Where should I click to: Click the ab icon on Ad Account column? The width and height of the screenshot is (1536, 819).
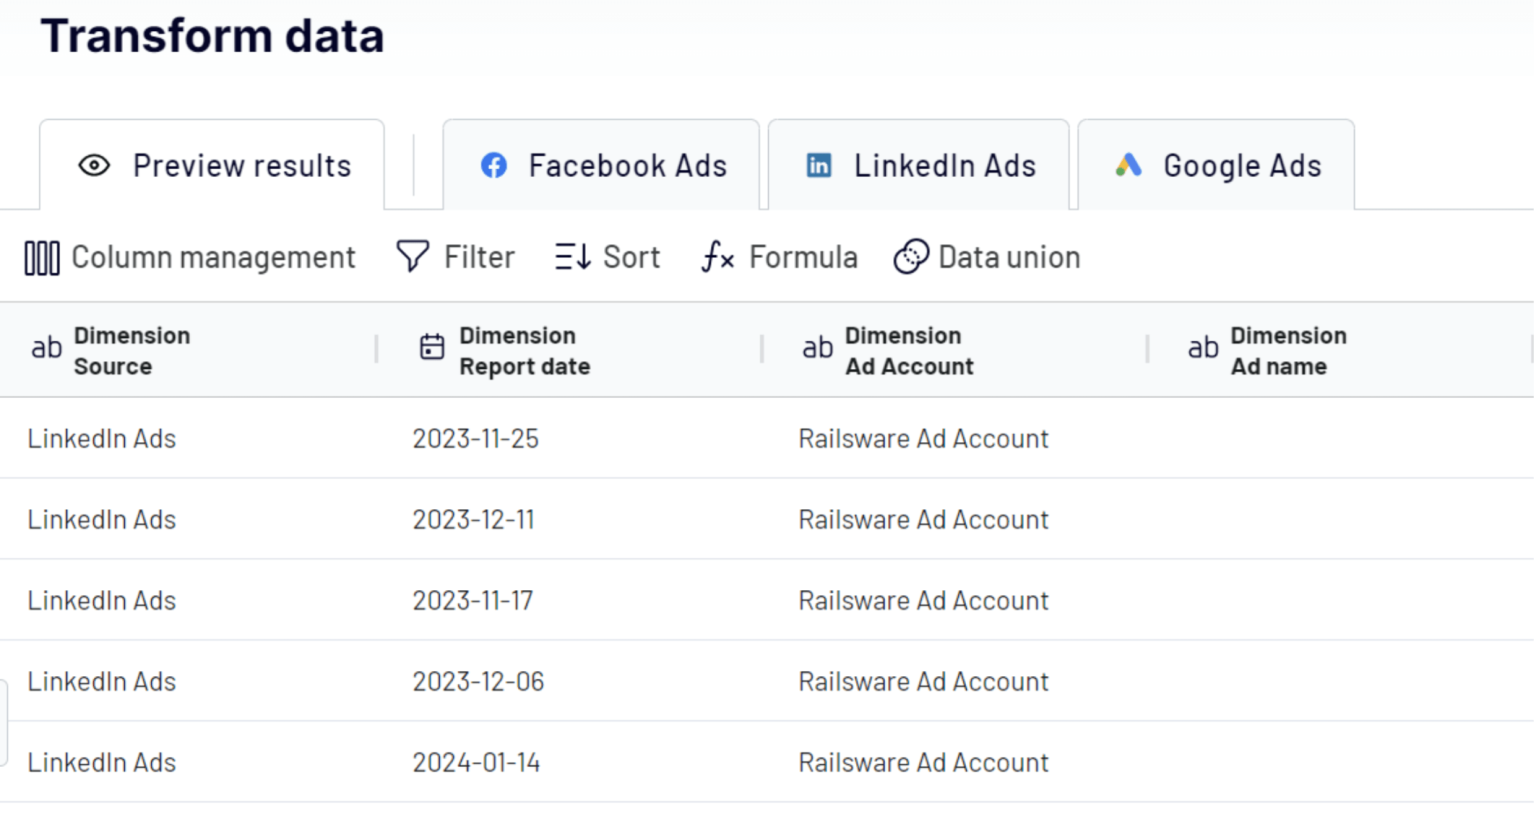[x=817, y=348]
